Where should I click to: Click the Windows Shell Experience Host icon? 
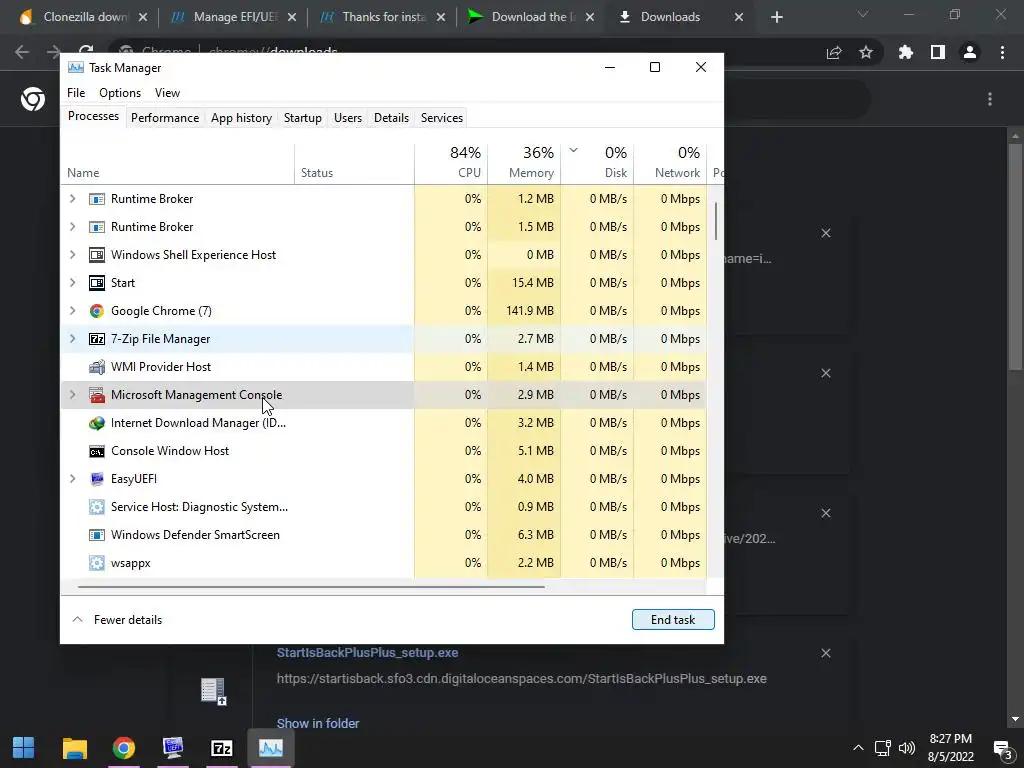pos(97,255)
